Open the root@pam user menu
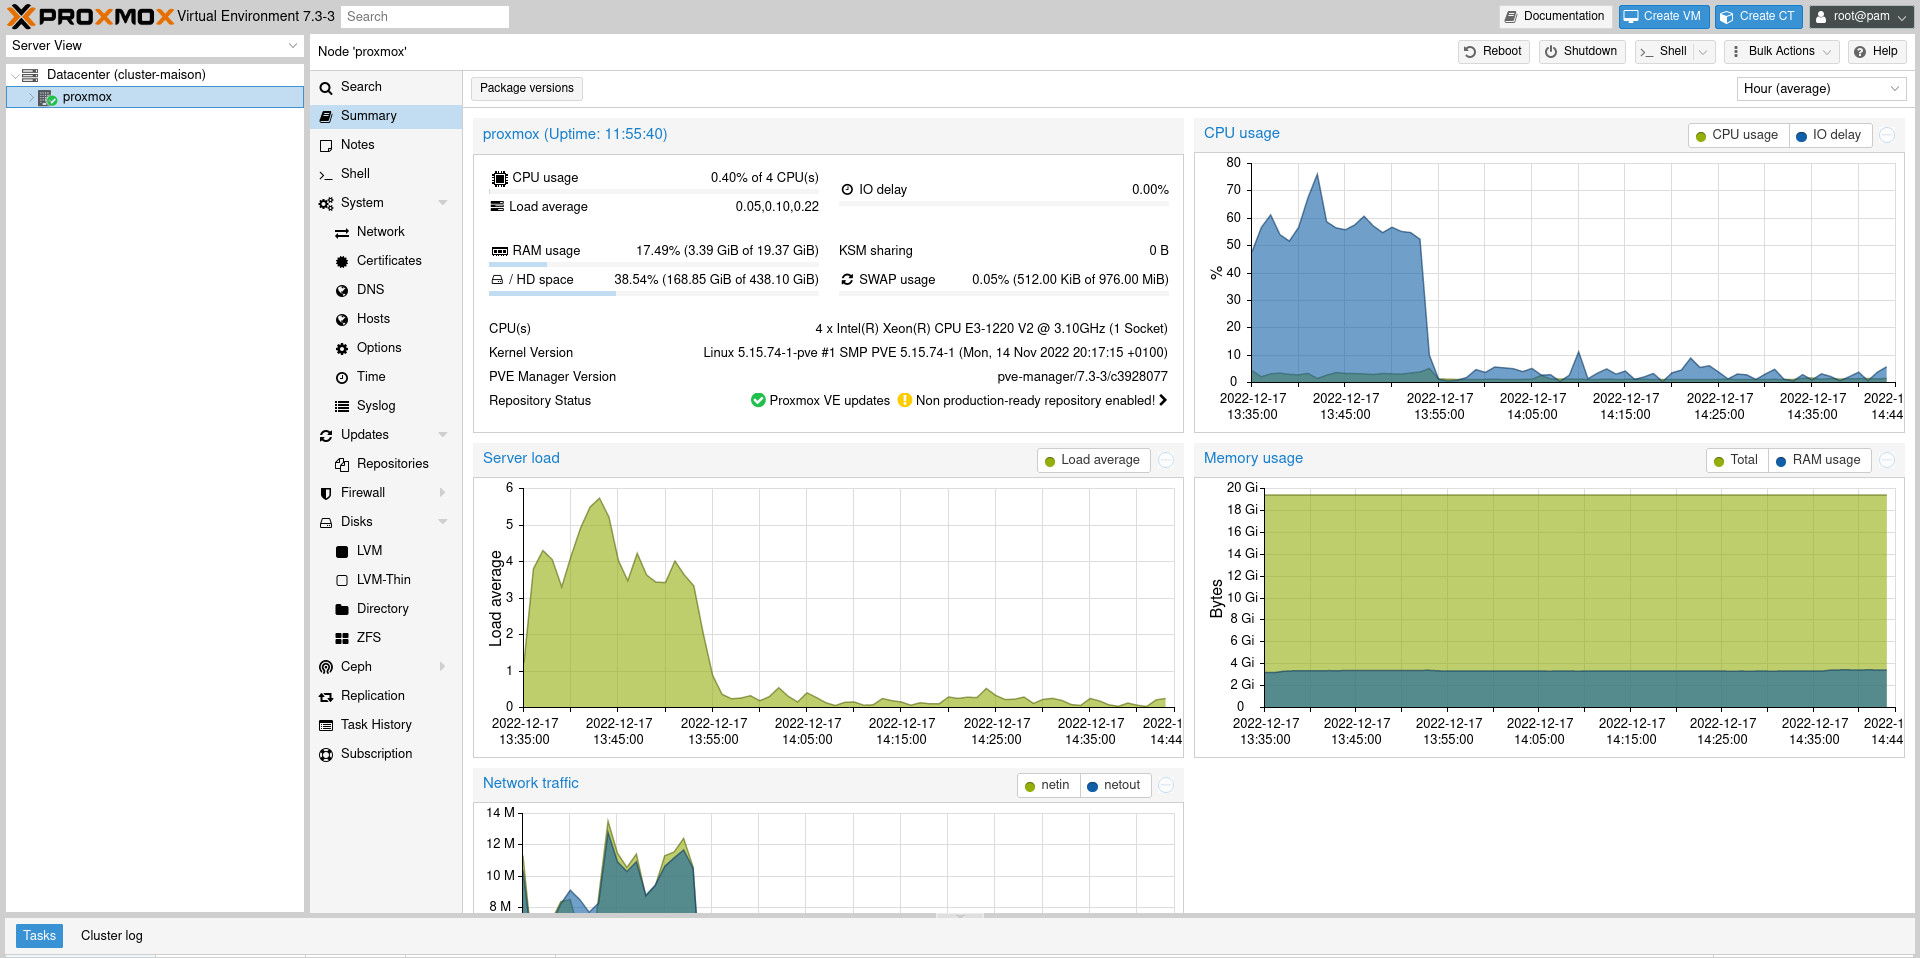The height and width of the screenshot is (958, 1920). [1861, 17]
